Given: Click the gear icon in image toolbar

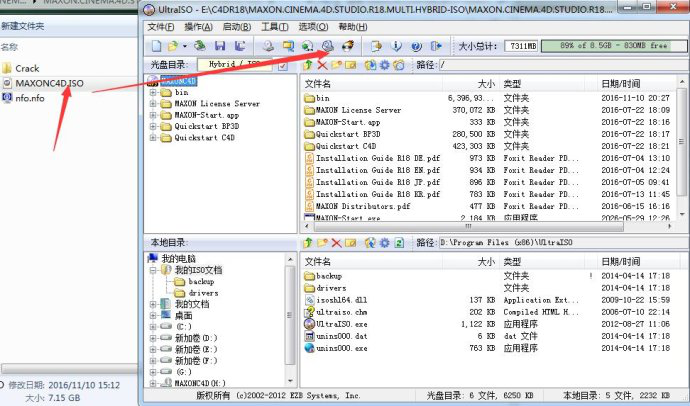Looking at the screenshot, I should [385, 65].
